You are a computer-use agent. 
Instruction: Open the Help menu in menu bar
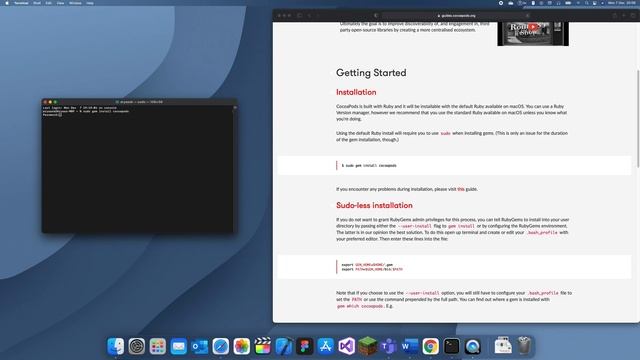[x=90, y=3]
